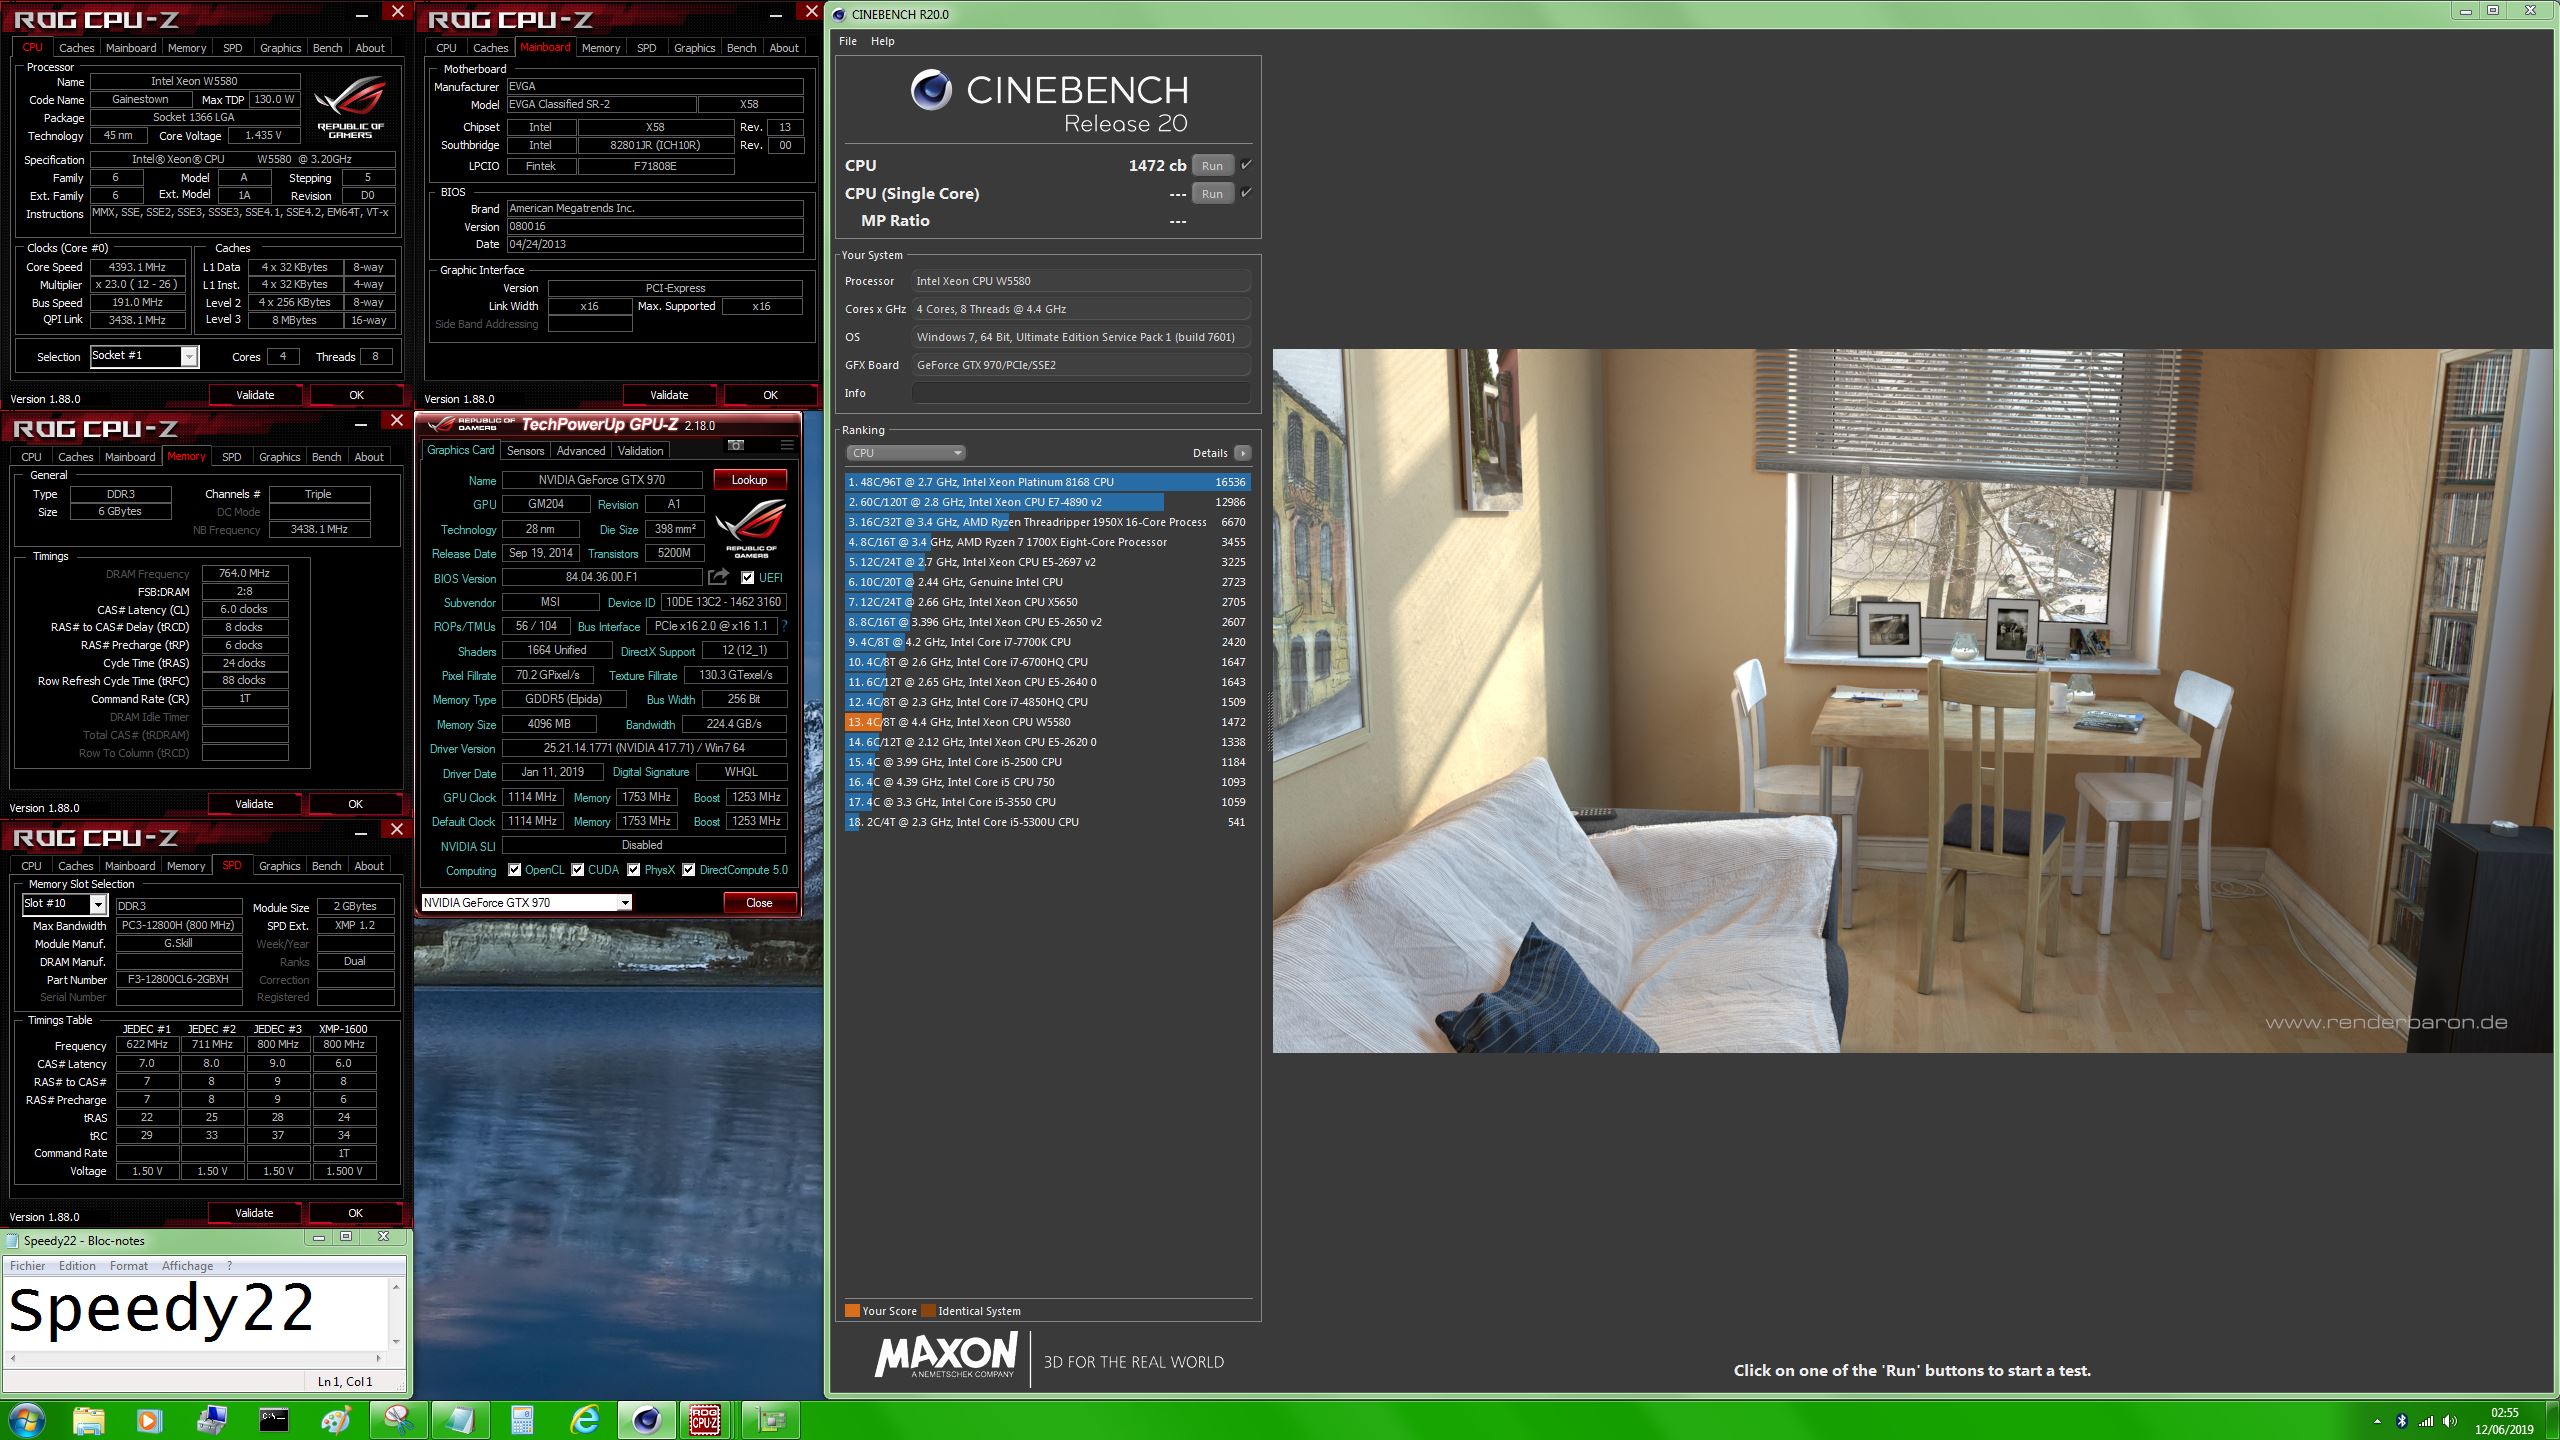Screen dimensions: 2560x1440
Task: Open Notepad Format menu
Action: 128,1266
